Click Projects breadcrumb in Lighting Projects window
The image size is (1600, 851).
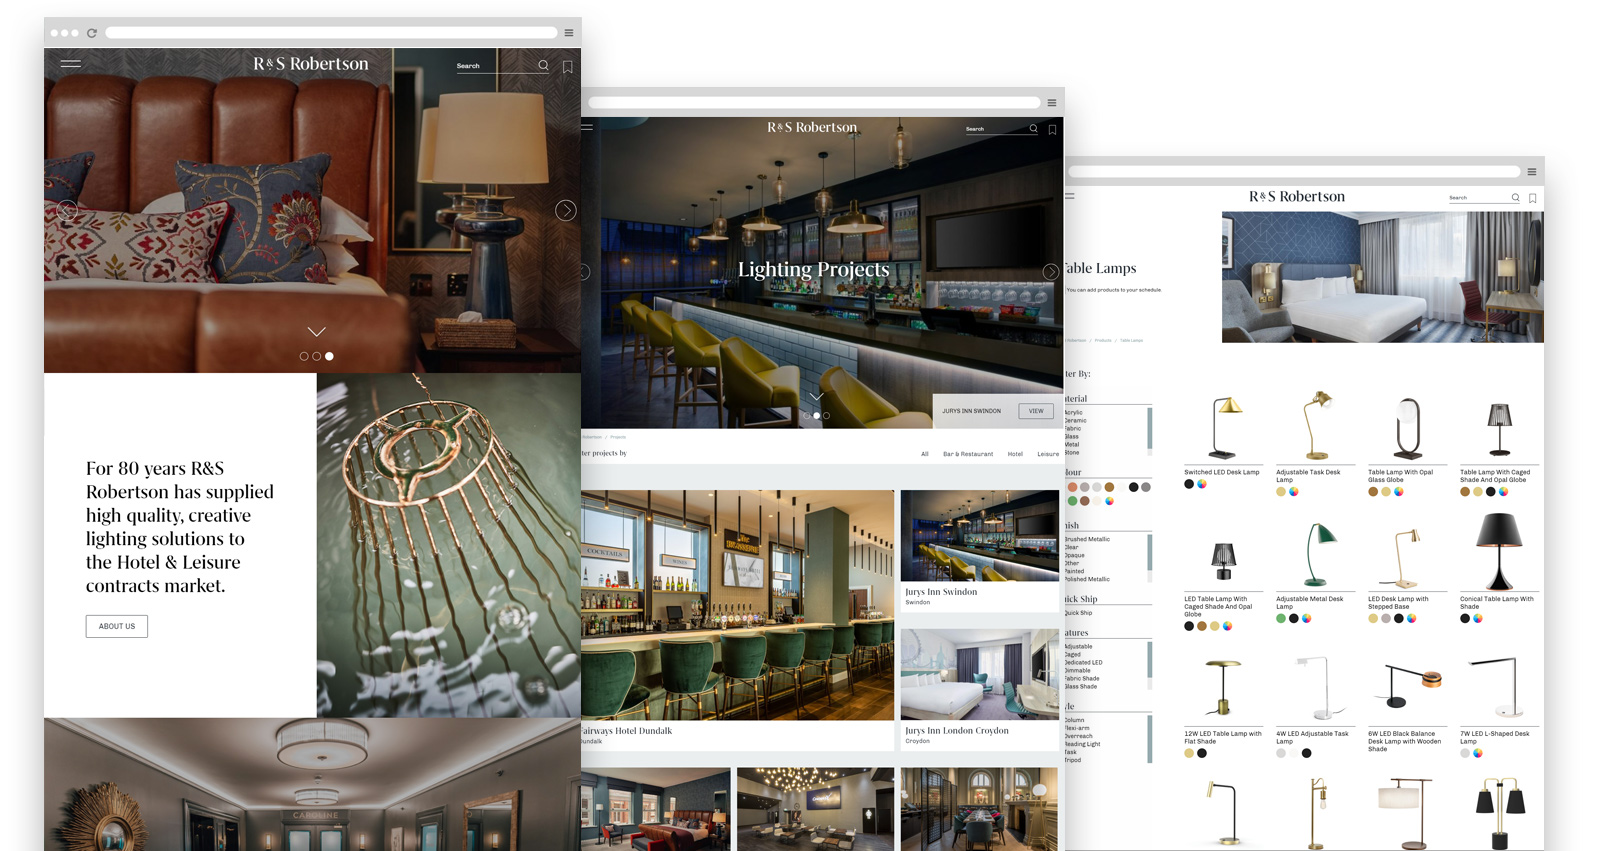pos(618,437)
